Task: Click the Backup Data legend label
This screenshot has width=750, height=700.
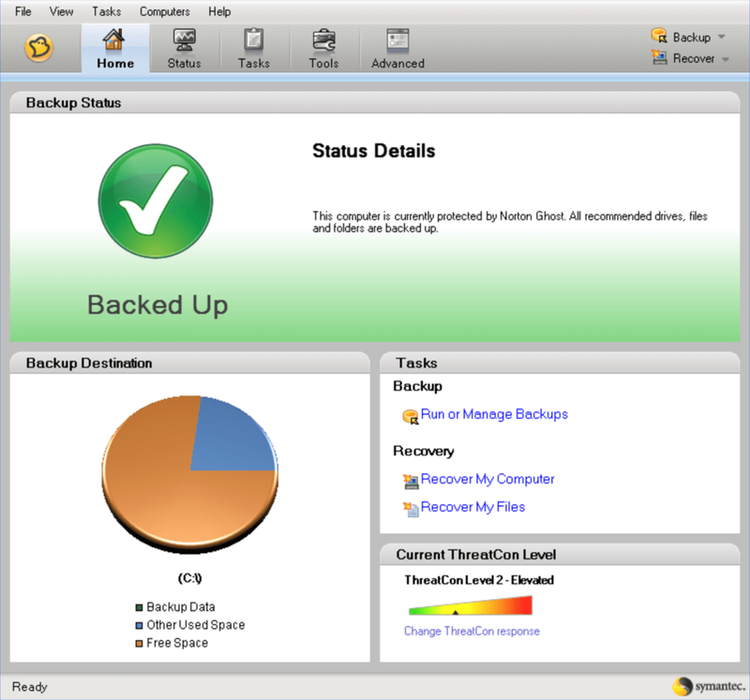Action: tap(181, 607)
